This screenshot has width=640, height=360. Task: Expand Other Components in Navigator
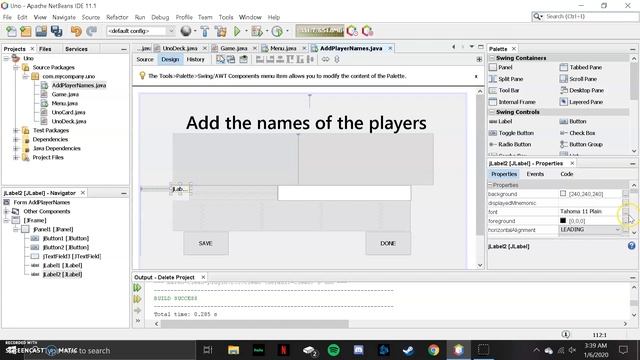click(6, 211)
